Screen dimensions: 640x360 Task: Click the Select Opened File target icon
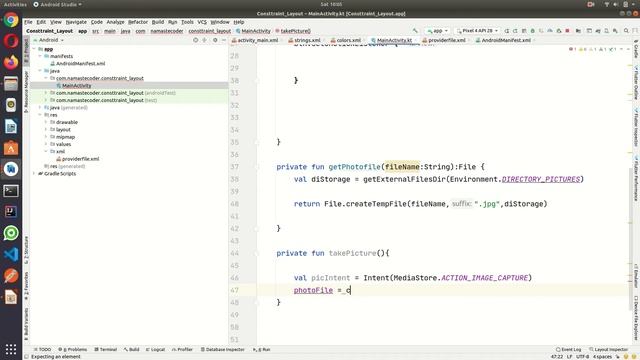click(x=196, y=40)
